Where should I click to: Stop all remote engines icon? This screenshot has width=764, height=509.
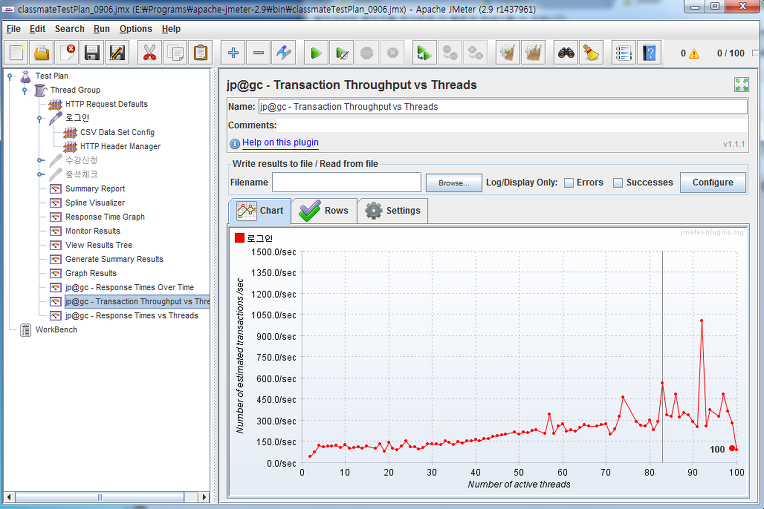(x=450, y=53)
